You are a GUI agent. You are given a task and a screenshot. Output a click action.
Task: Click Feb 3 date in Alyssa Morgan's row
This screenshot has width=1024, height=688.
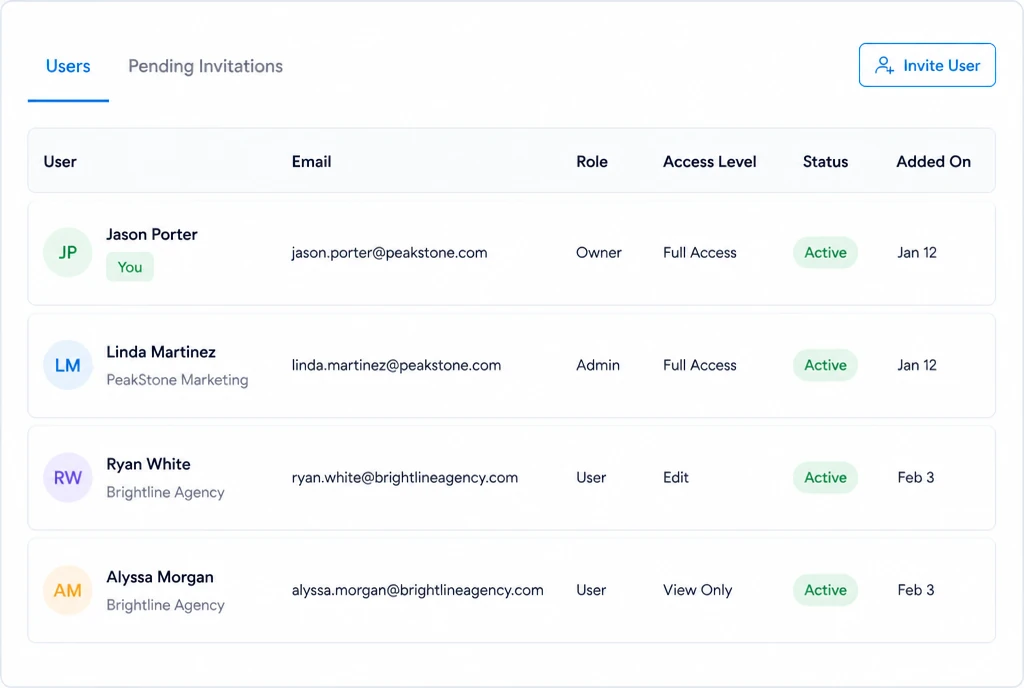point(916,590)
